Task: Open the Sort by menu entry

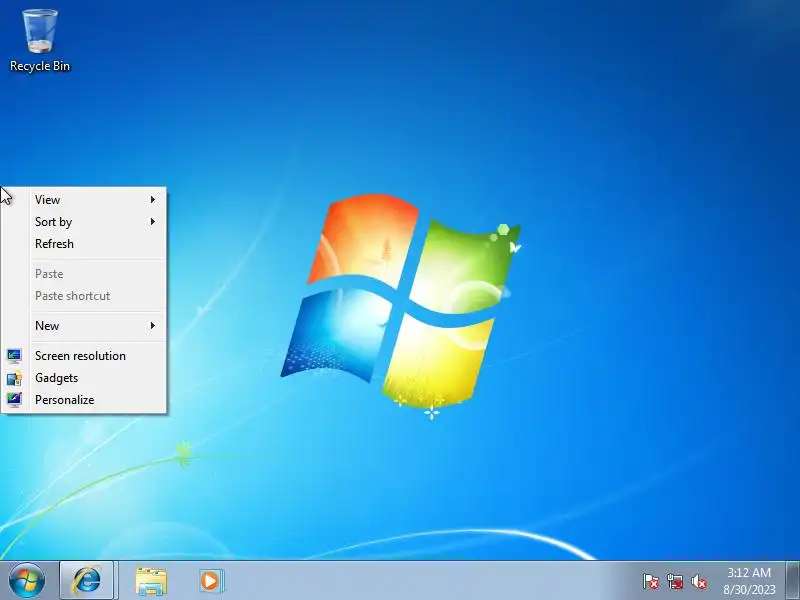Action: click(x=83, y=221)
